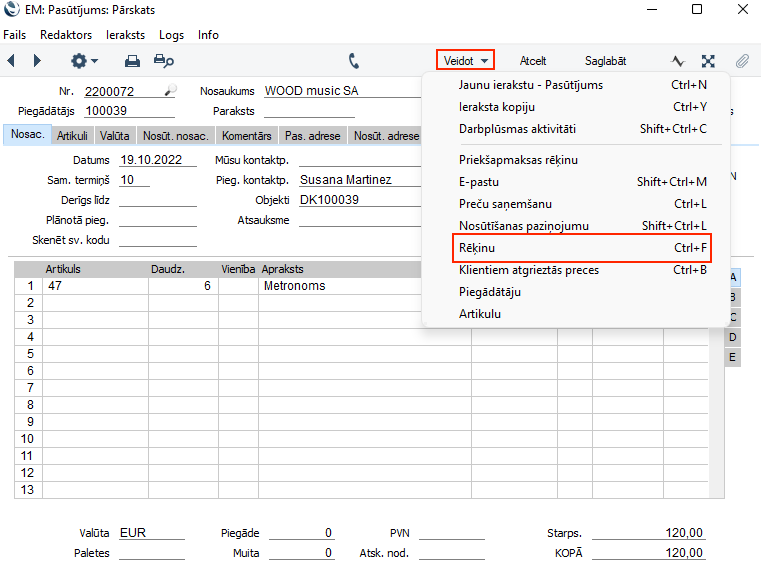Go to previous record arrow
This screenshot has width=761, height=573.
pos(11,61)
